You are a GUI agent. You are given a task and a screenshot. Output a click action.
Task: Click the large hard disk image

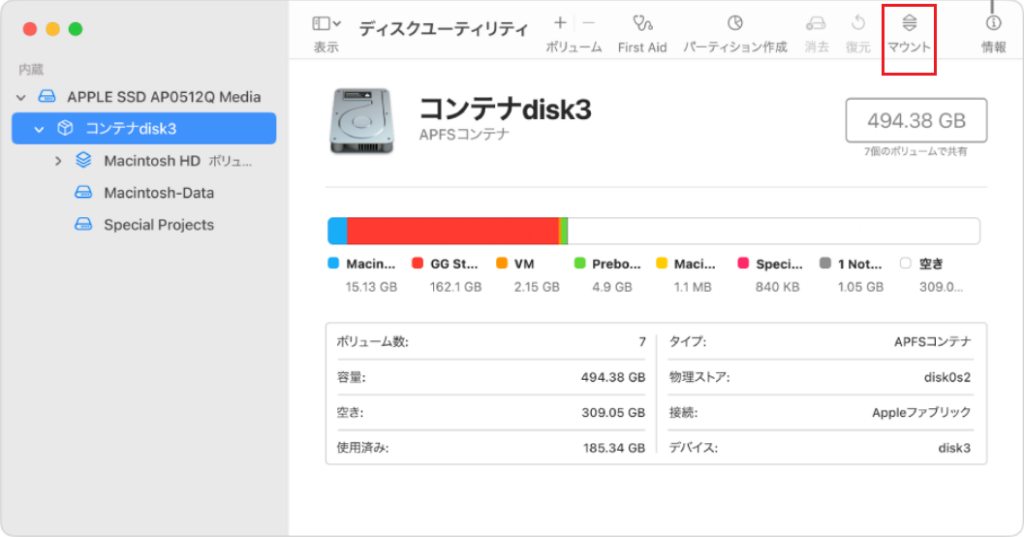point(362,122)
